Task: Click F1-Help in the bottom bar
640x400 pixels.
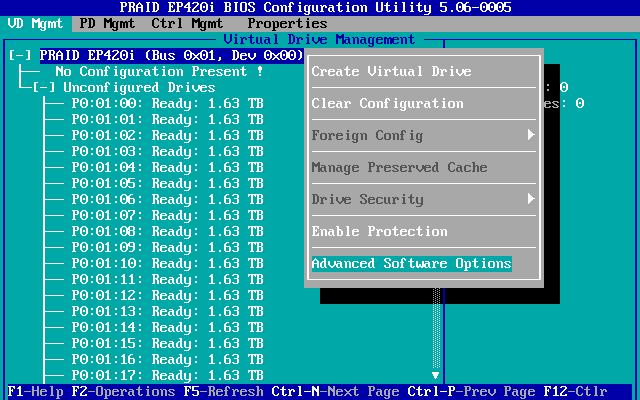Action: 36,392
